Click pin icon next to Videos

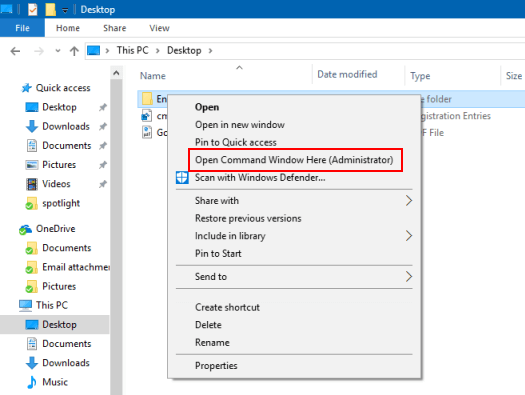pyautogui.click(x=103, y=184)
